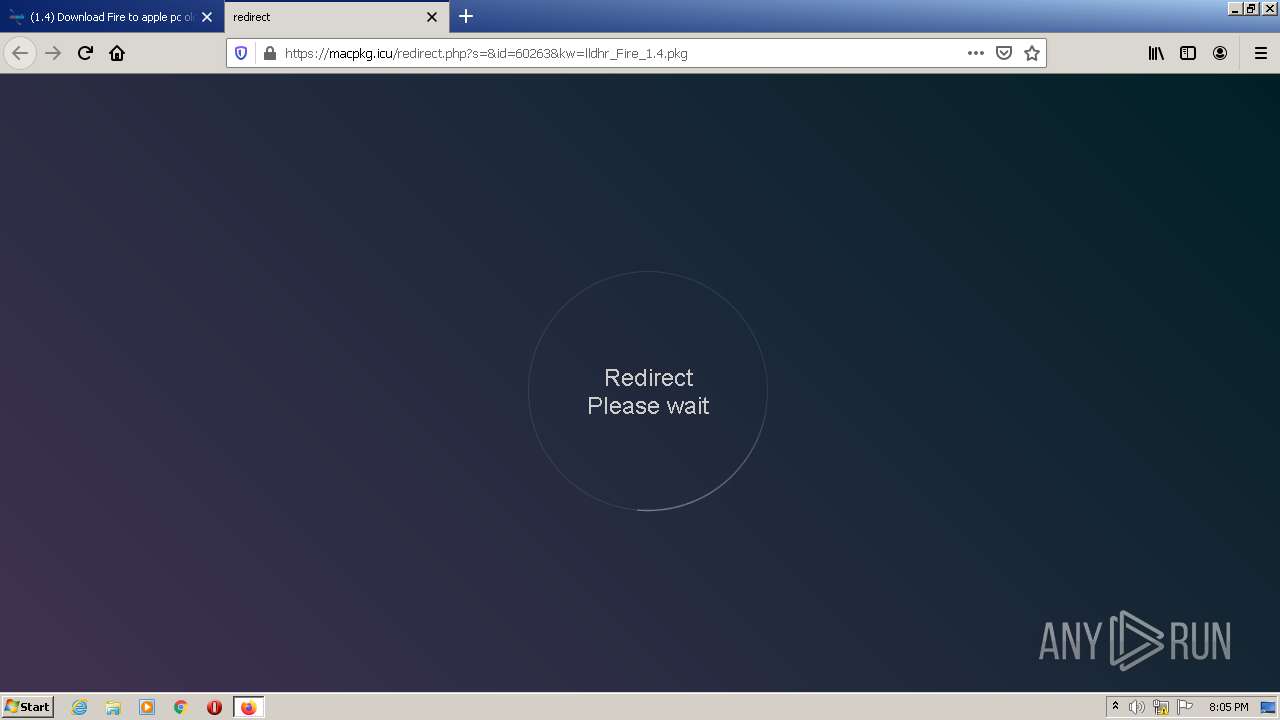Open the Firefox hamburger menu
Screen dimensions: 1280x720
(x=1261, y=53)
